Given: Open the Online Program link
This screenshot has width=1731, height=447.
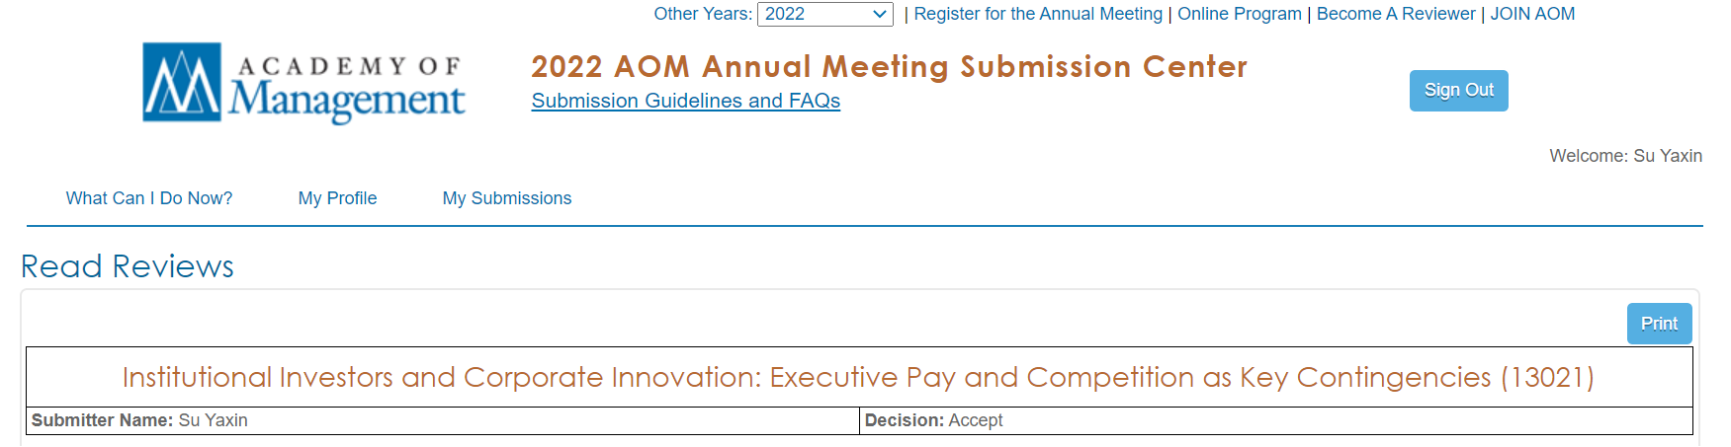Looking at the screenshot, I should pos(1239,14).
